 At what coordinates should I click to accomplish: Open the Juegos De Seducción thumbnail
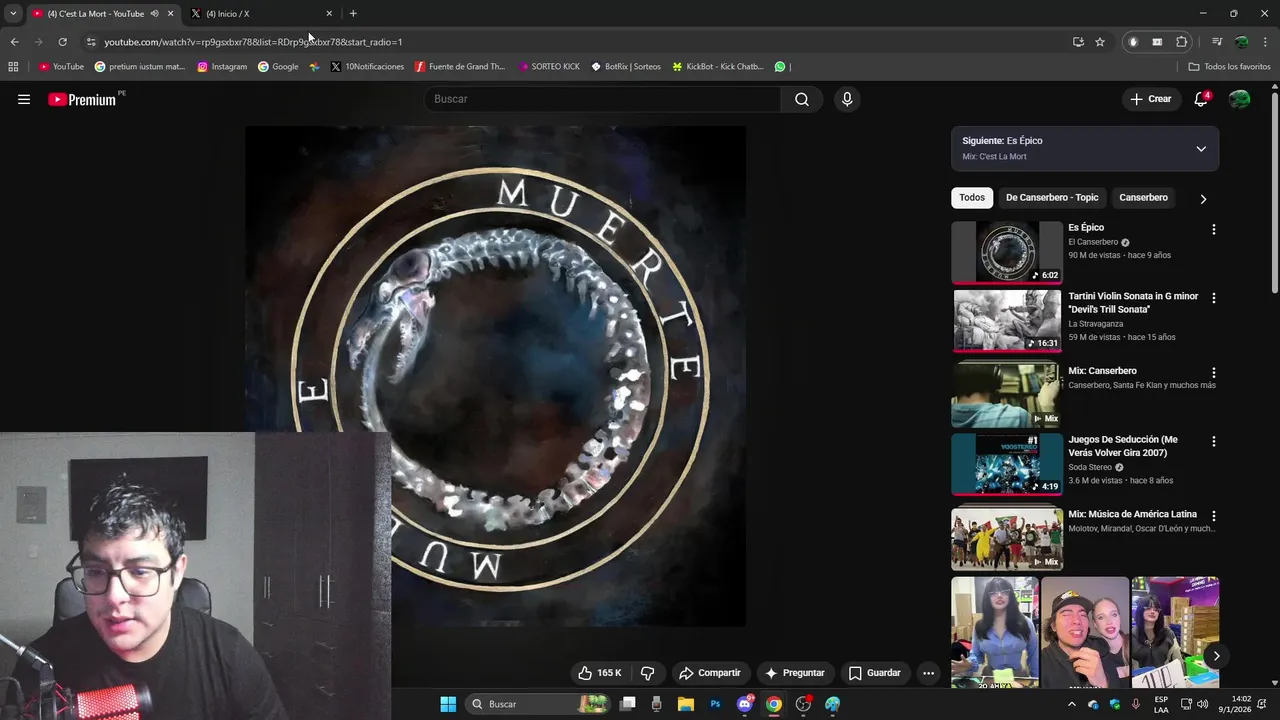click(x=1007, y=464)
